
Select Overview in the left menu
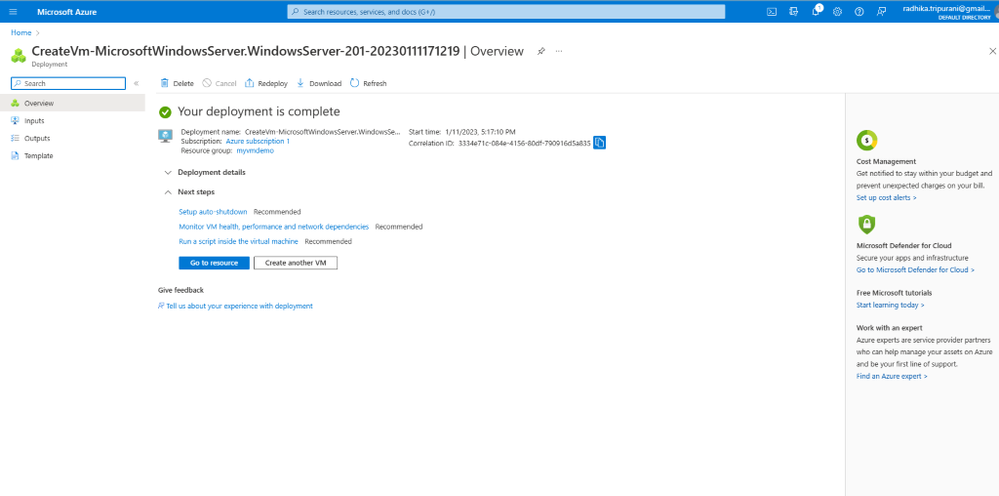[x=72, y=103]
